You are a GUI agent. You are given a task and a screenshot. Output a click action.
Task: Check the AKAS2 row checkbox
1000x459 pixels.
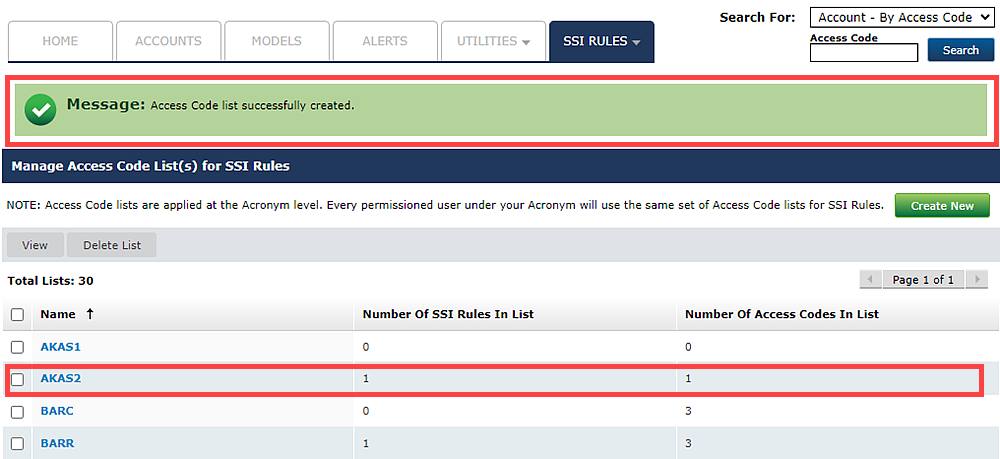(17, 379)
